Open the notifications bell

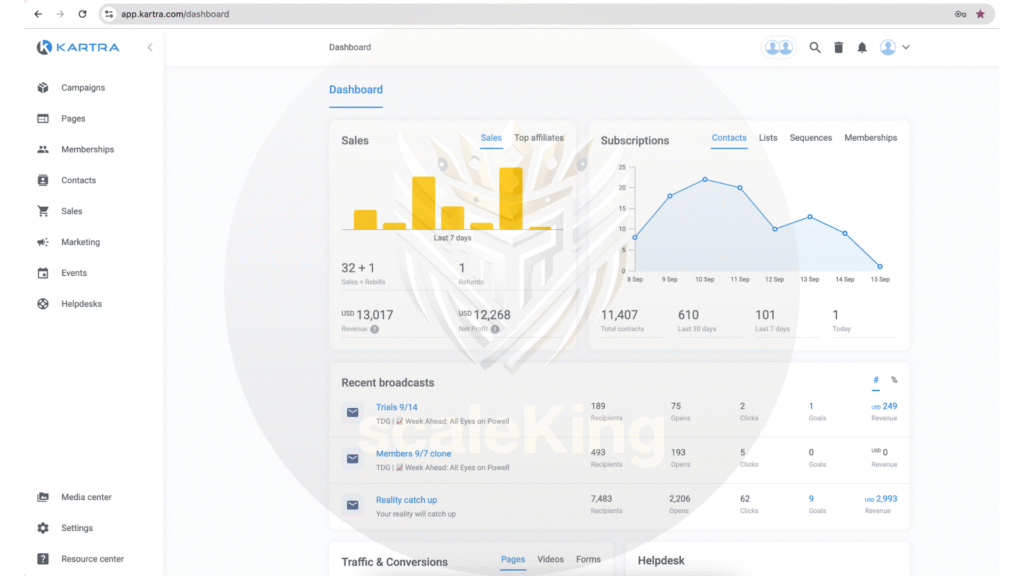862,47
